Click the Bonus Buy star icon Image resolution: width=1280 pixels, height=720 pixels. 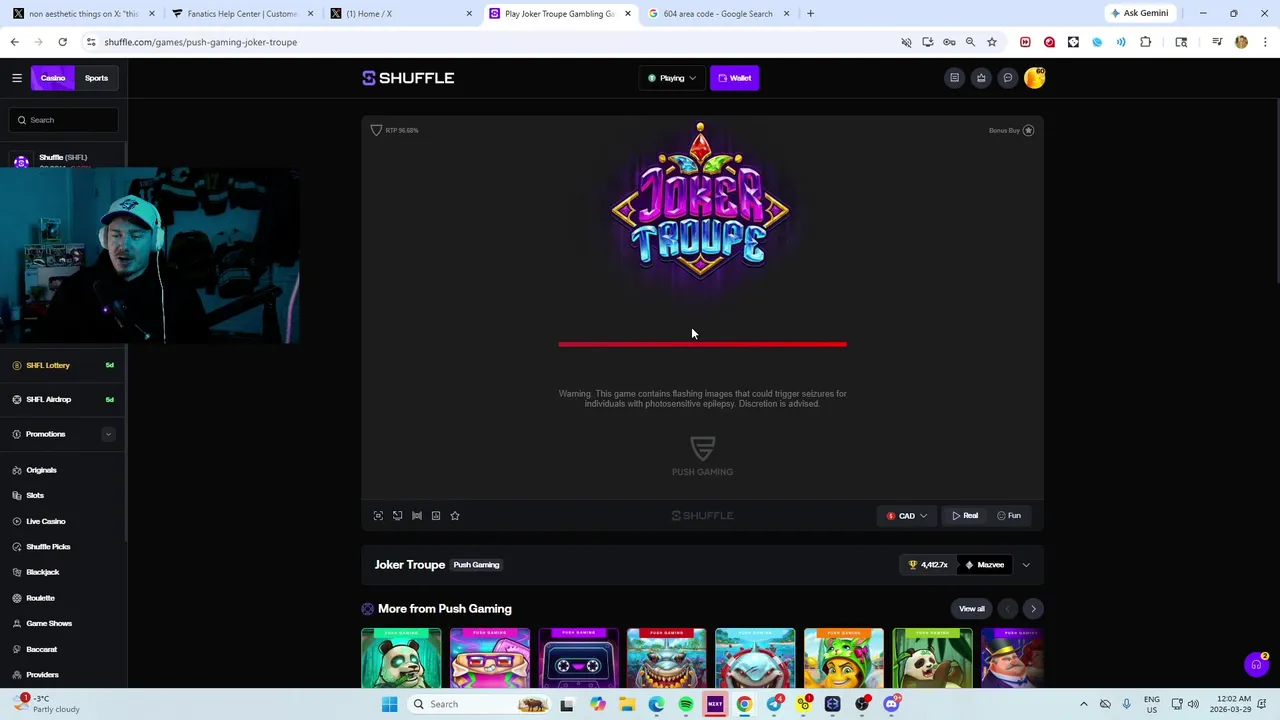1028,130
